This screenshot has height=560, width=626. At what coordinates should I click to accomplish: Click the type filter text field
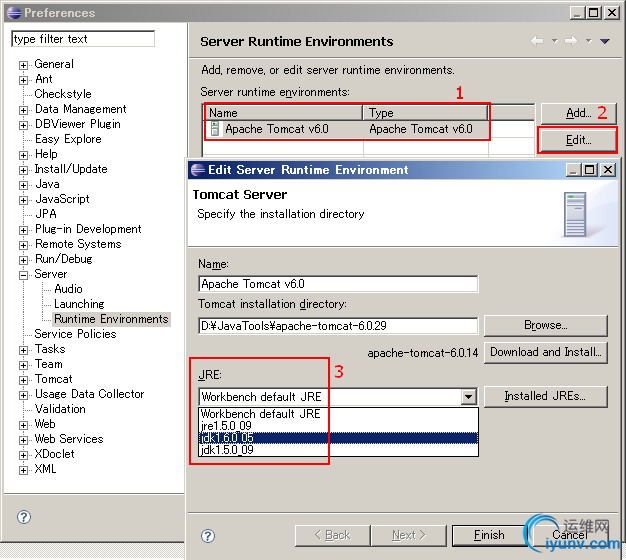pyautogui.click(x=83, y=39)
